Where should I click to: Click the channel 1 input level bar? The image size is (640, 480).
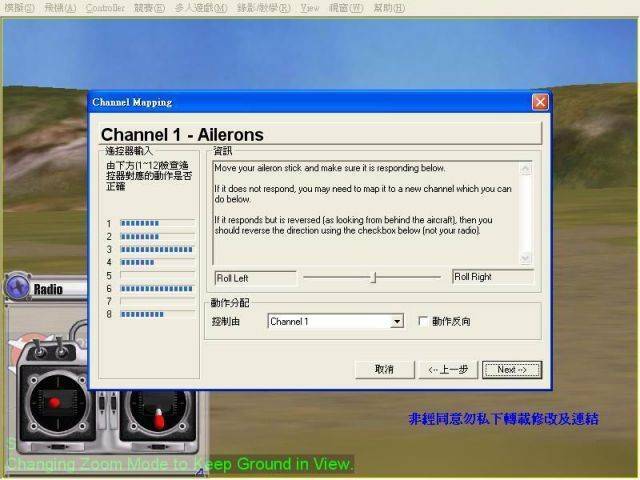(158, 223)
